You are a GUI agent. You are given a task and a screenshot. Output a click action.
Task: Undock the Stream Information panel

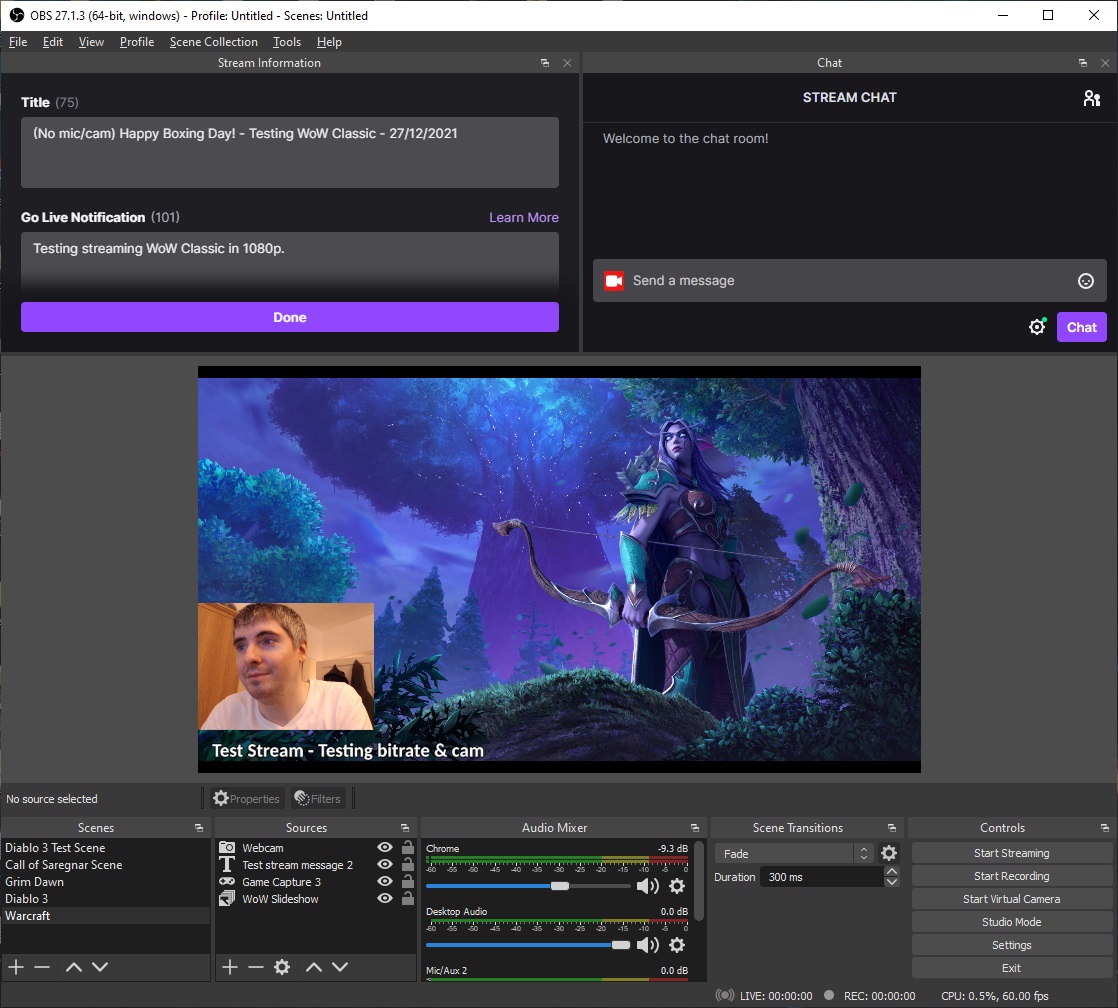(545, 63)
